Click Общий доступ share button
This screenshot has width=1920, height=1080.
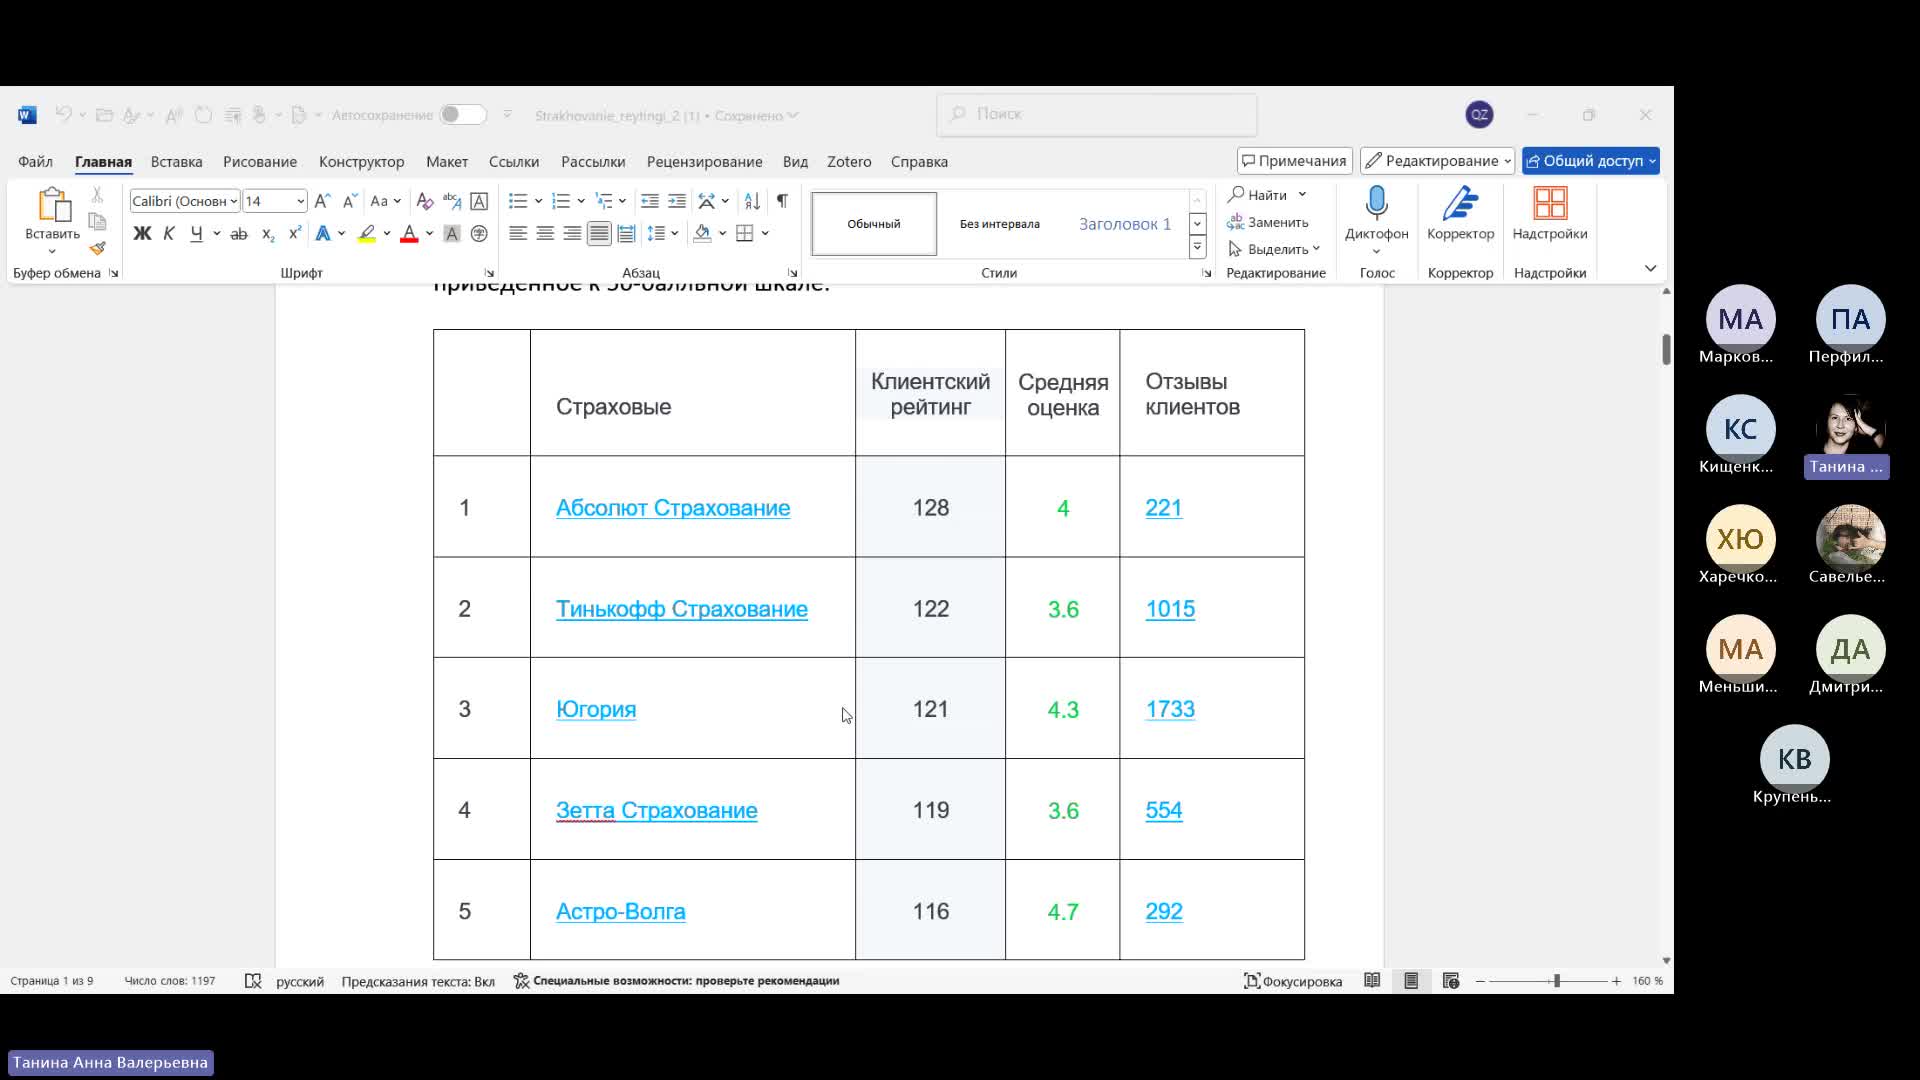(1590, 161)
